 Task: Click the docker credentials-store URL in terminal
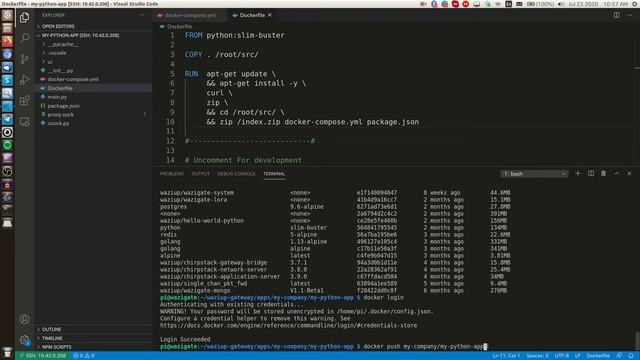(x=288, y=325)
